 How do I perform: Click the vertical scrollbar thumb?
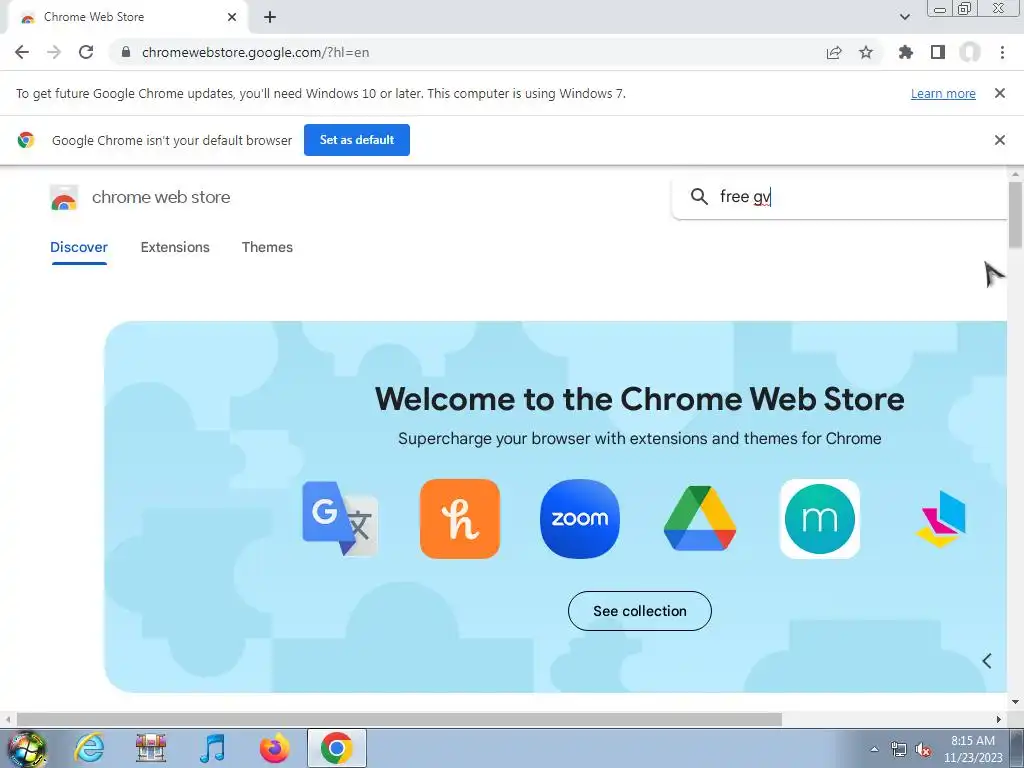tap(1015, 216)
